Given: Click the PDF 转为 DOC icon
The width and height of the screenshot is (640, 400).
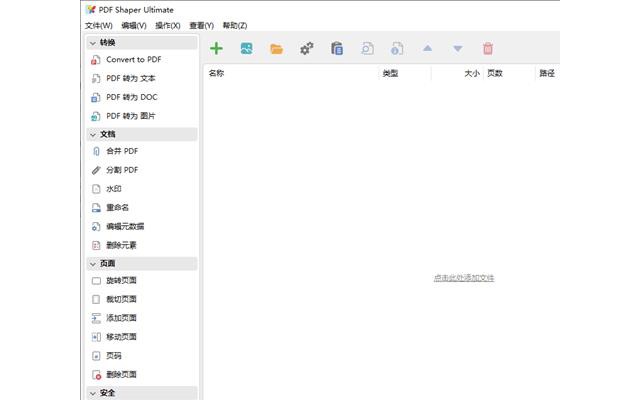Looking at the screenshot, I should coord(96,98).
